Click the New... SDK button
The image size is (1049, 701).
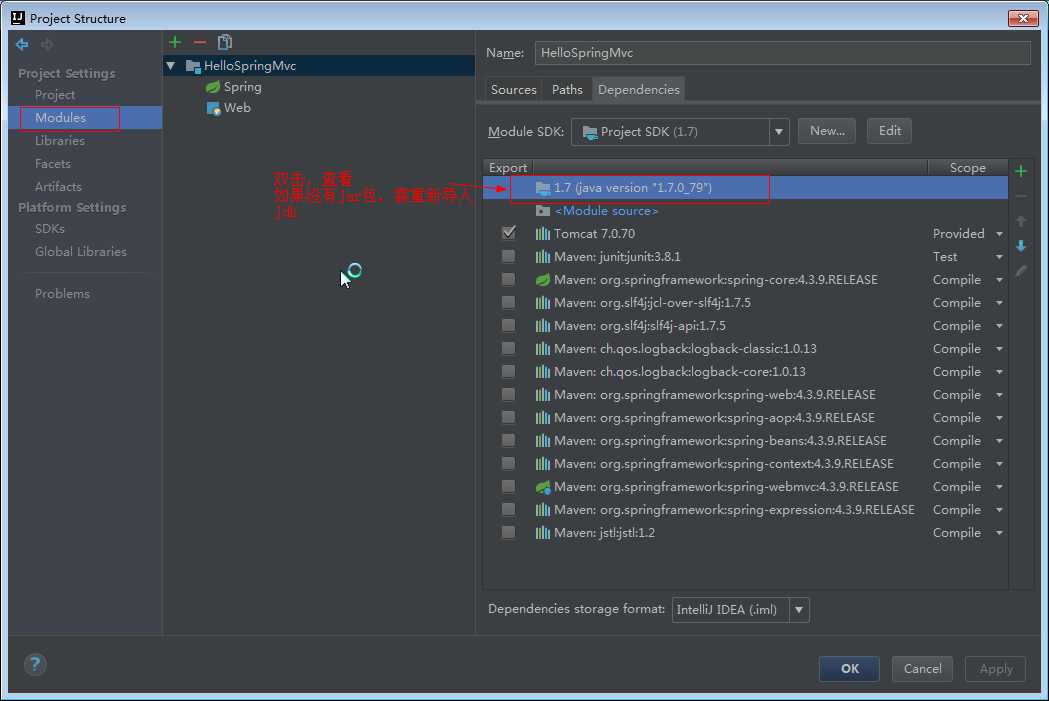coord(827,131)
